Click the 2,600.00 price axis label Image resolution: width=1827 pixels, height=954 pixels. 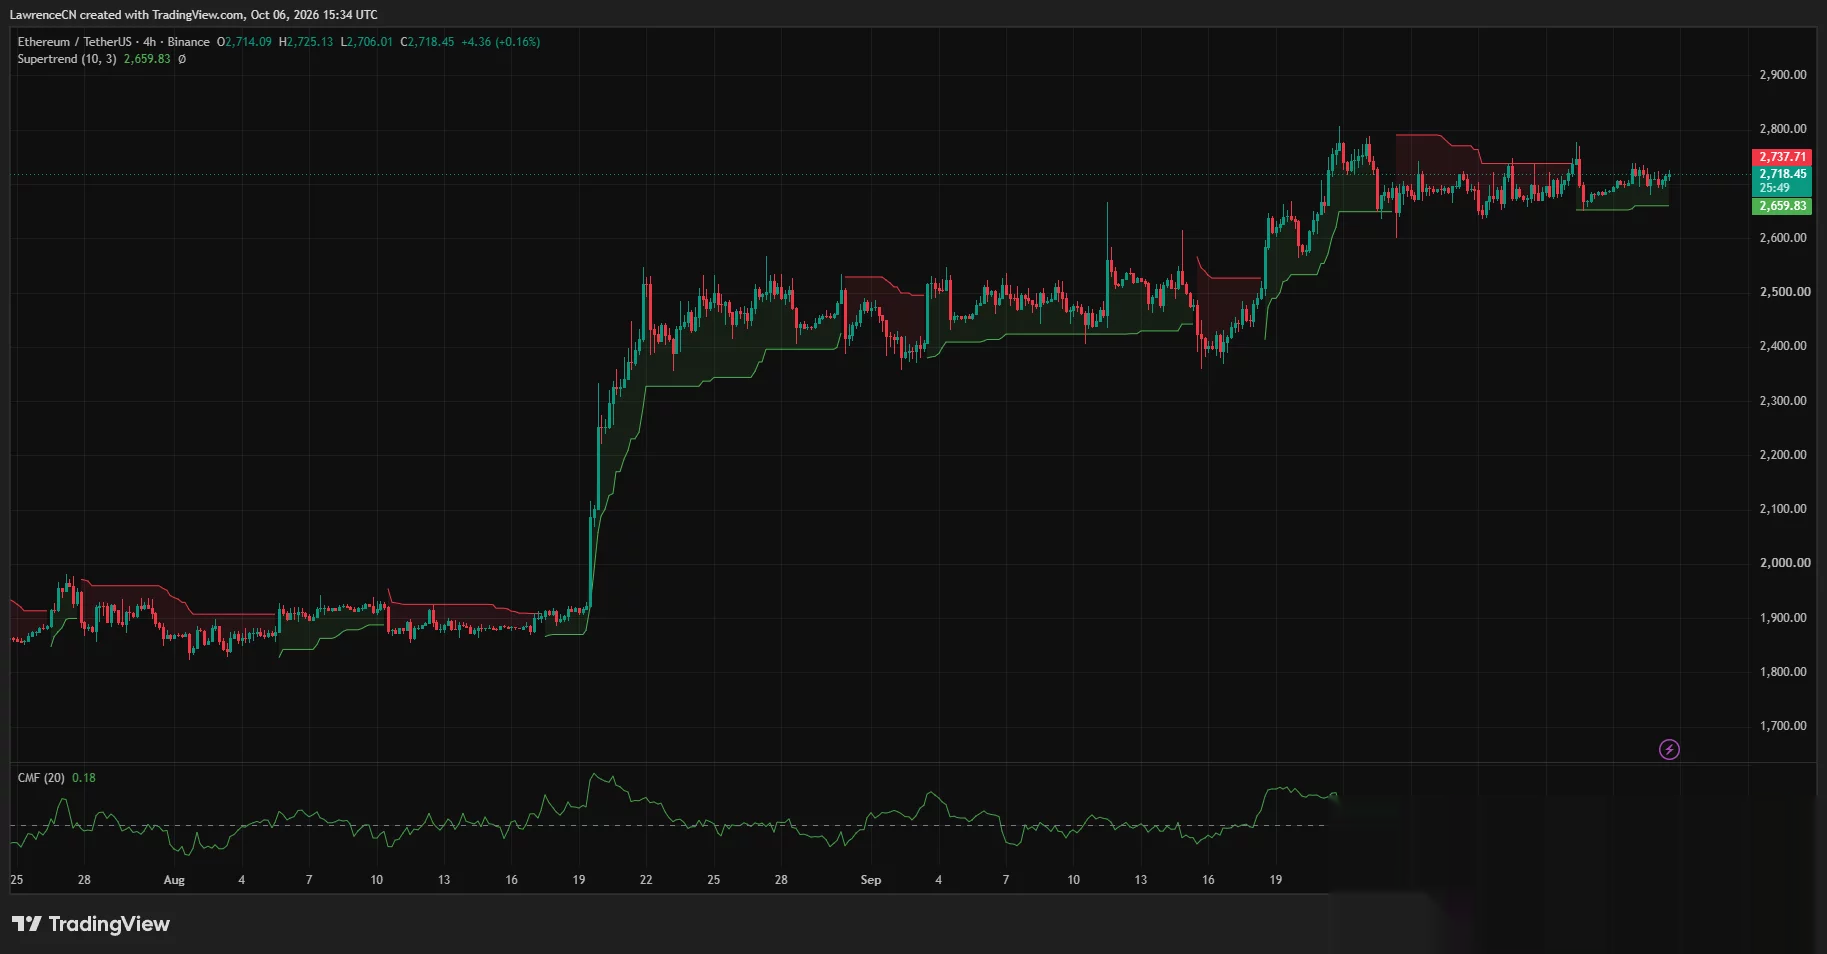(x=1783, y=238)
